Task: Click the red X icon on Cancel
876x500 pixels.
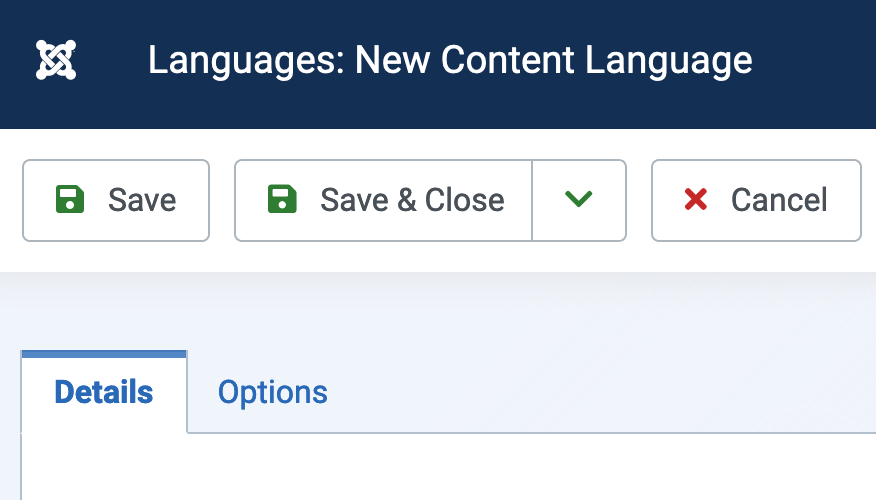Action: click(x=696, y=199)
